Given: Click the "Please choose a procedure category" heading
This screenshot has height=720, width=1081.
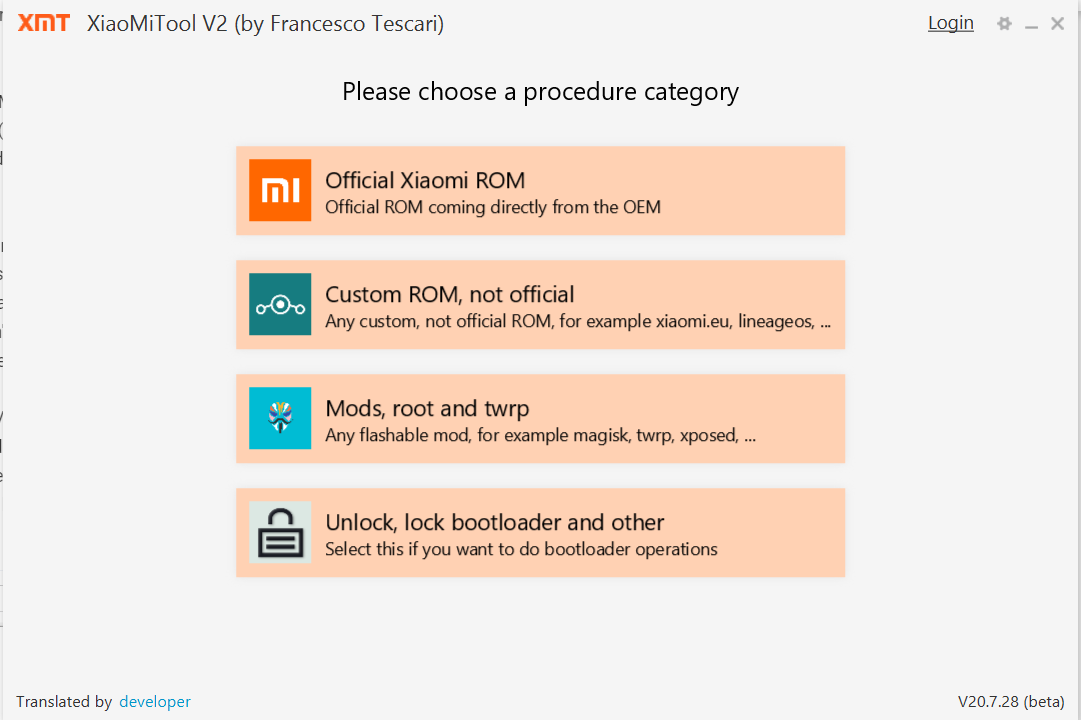Looking at the screenshot, I should pyautogui.click(x=540, y=92).
